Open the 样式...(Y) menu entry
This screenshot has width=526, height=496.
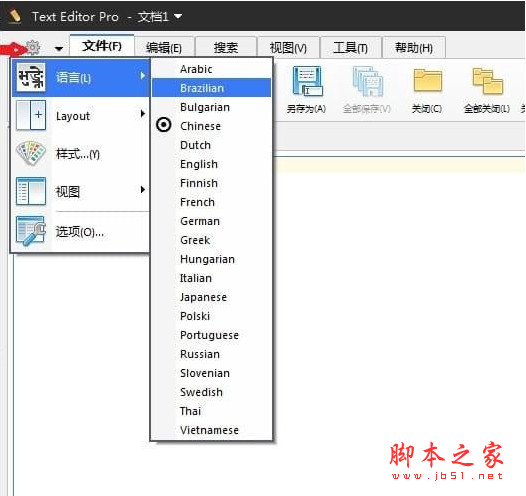[81, 154]
